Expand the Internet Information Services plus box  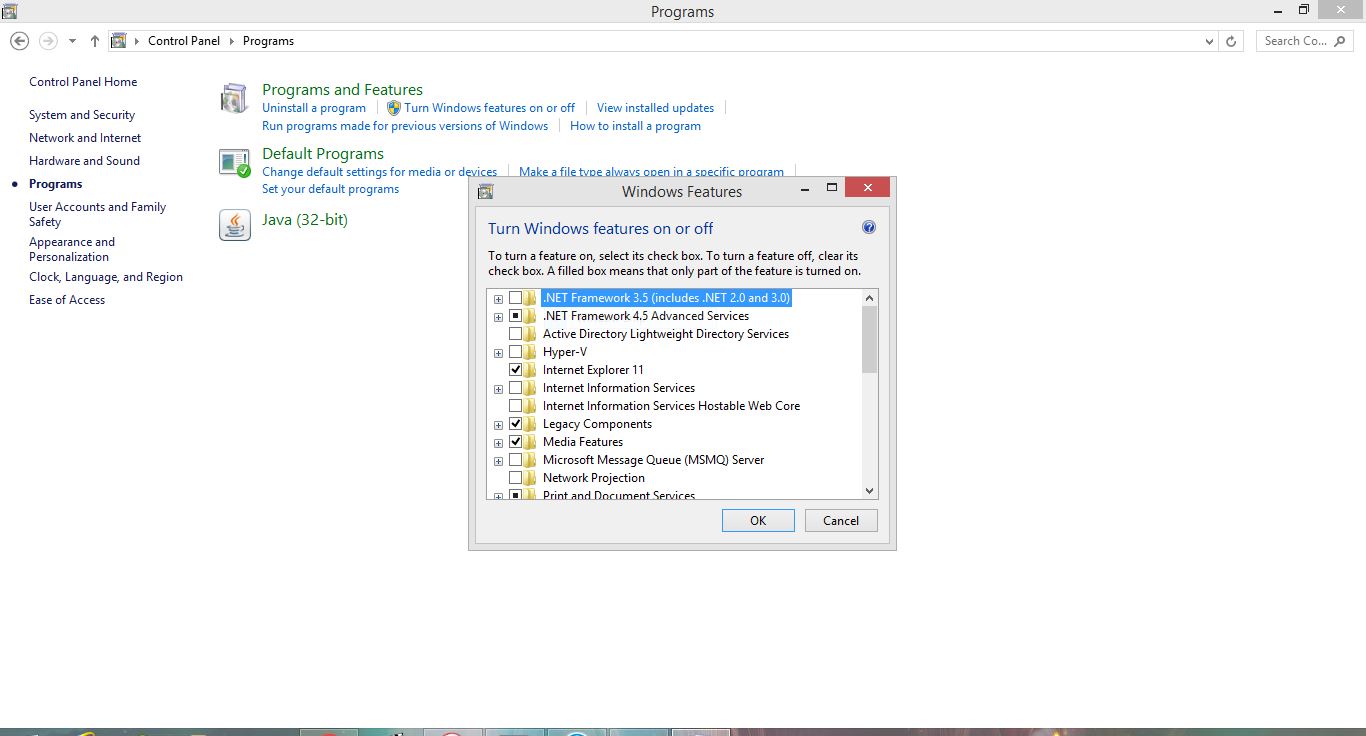(x=498, y=389)
